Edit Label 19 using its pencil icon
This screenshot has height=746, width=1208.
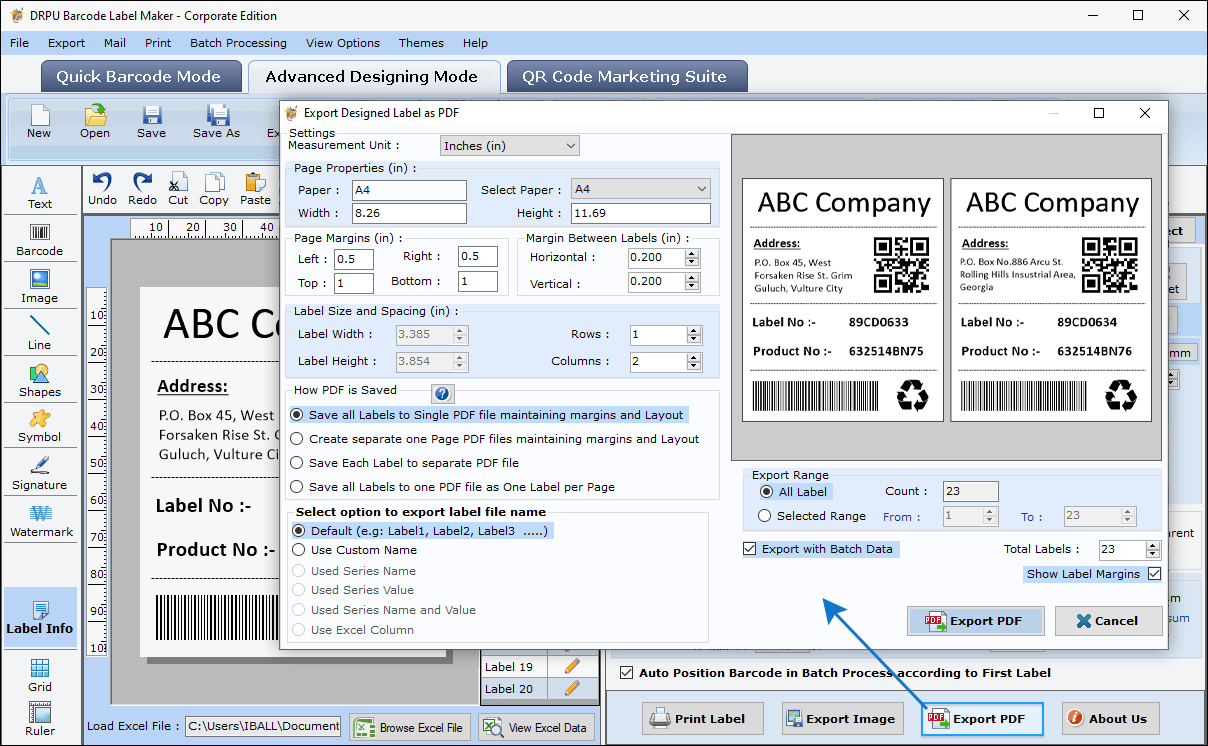click(572, 666)
